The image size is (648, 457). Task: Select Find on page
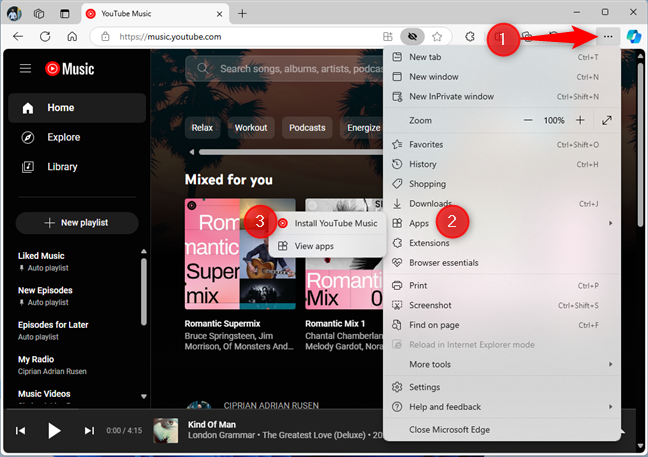point(502,325)
